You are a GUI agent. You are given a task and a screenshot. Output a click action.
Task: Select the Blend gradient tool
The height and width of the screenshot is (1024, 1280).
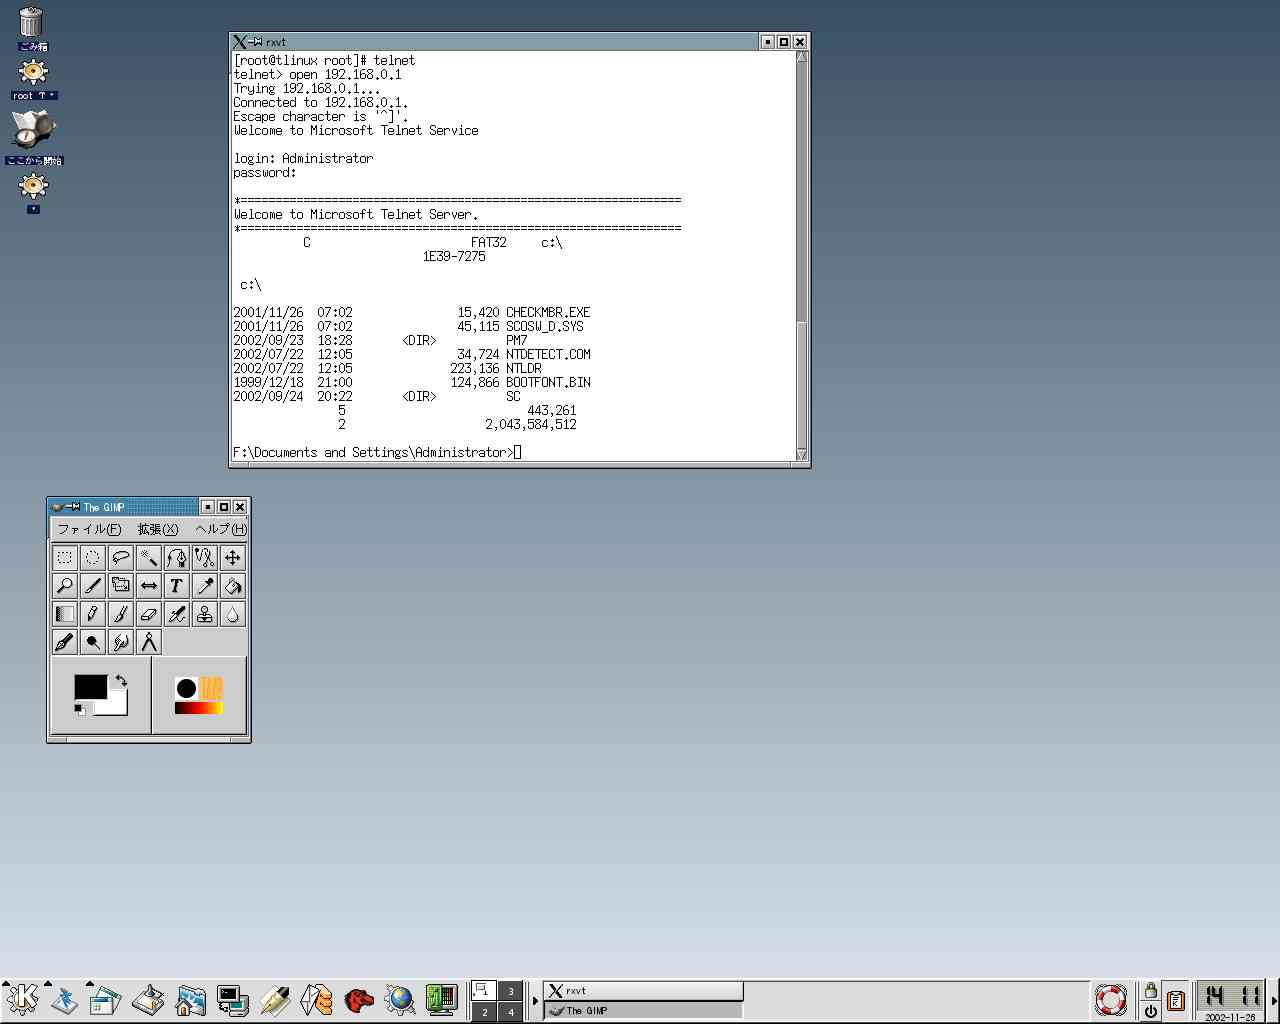tap(65, 614)
